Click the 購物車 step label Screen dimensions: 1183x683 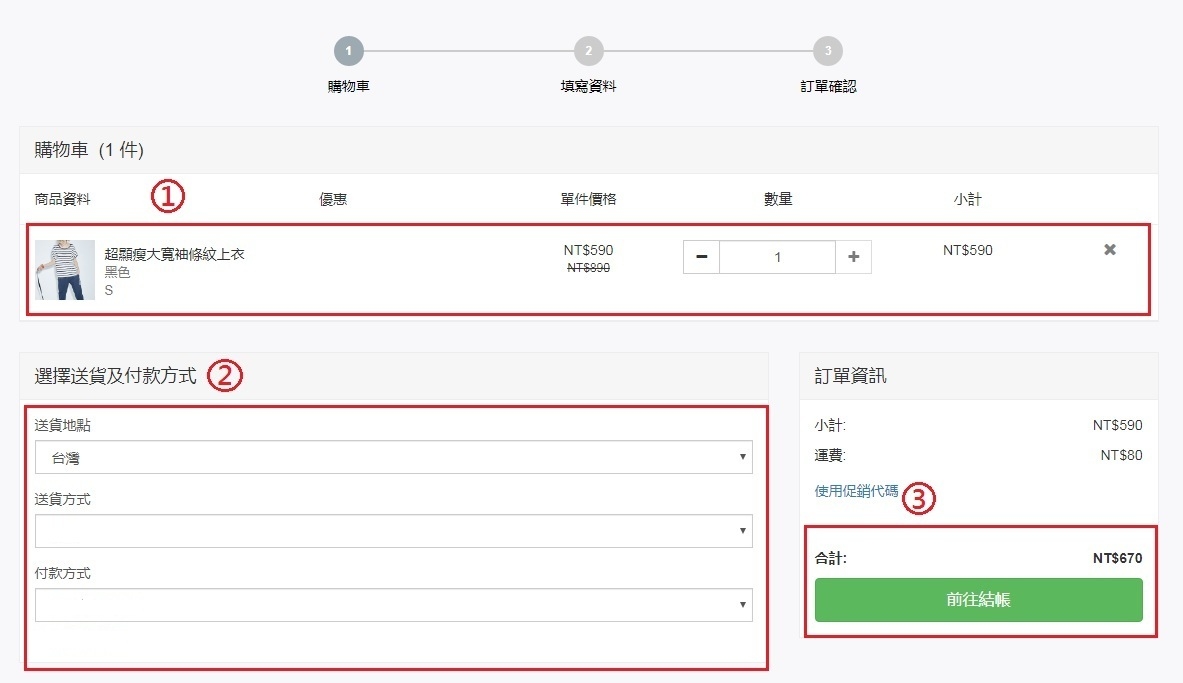(348, 86)
